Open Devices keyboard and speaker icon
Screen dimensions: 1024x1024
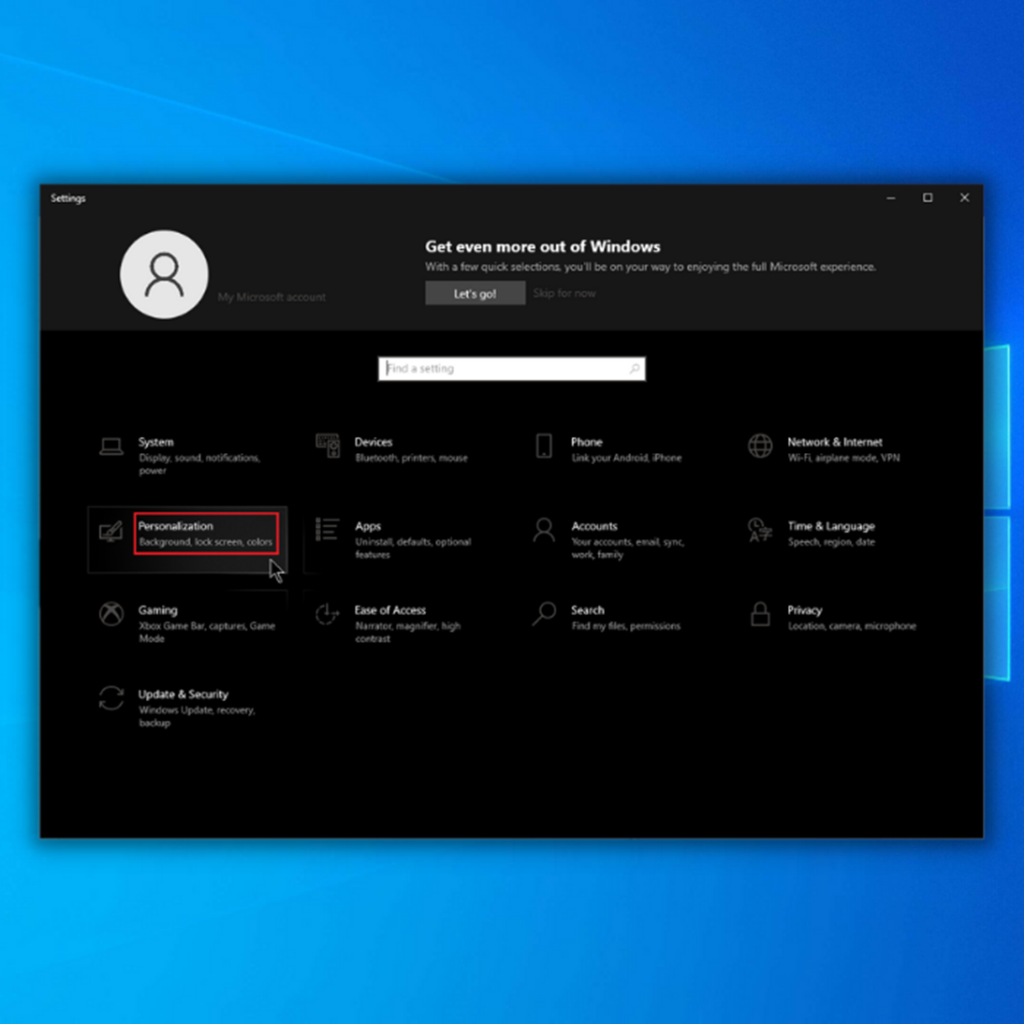coord(328,446)
